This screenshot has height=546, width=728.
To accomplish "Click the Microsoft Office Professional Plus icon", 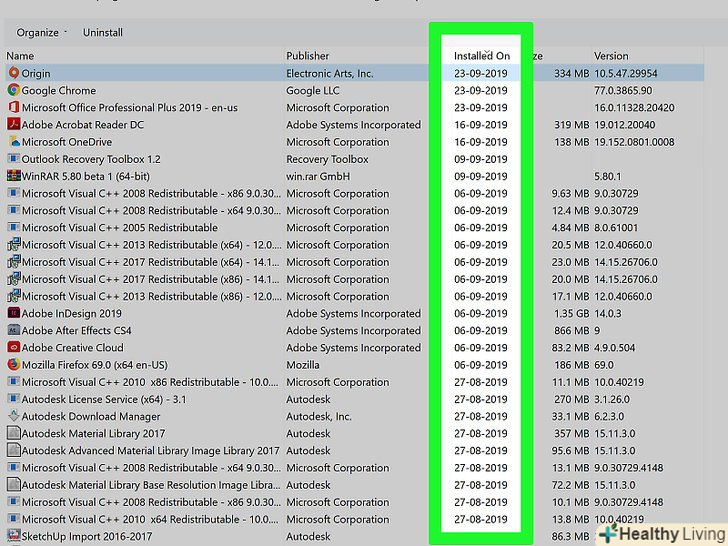I will click(13, 107).
